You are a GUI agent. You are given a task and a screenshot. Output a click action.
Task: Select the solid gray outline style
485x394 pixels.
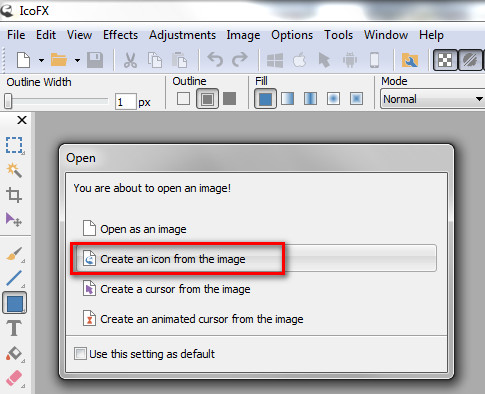[230, 99]
